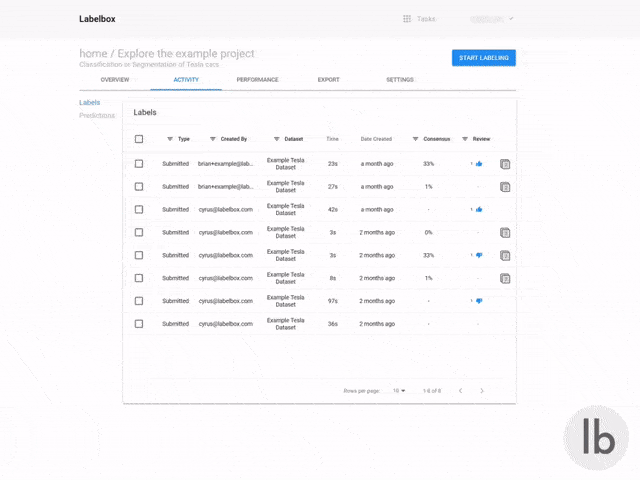Select Labels in the left sidebar

(x=89, y=102)
